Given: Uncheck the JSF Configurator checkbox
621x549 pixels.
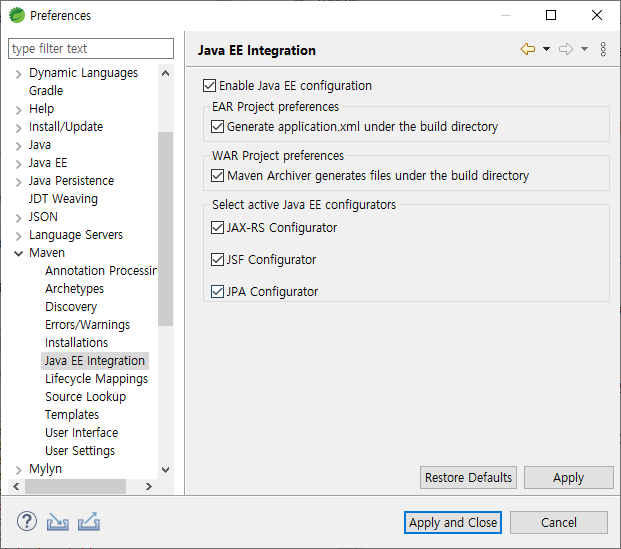Looking at the screenshot, I should pos(217,260).
